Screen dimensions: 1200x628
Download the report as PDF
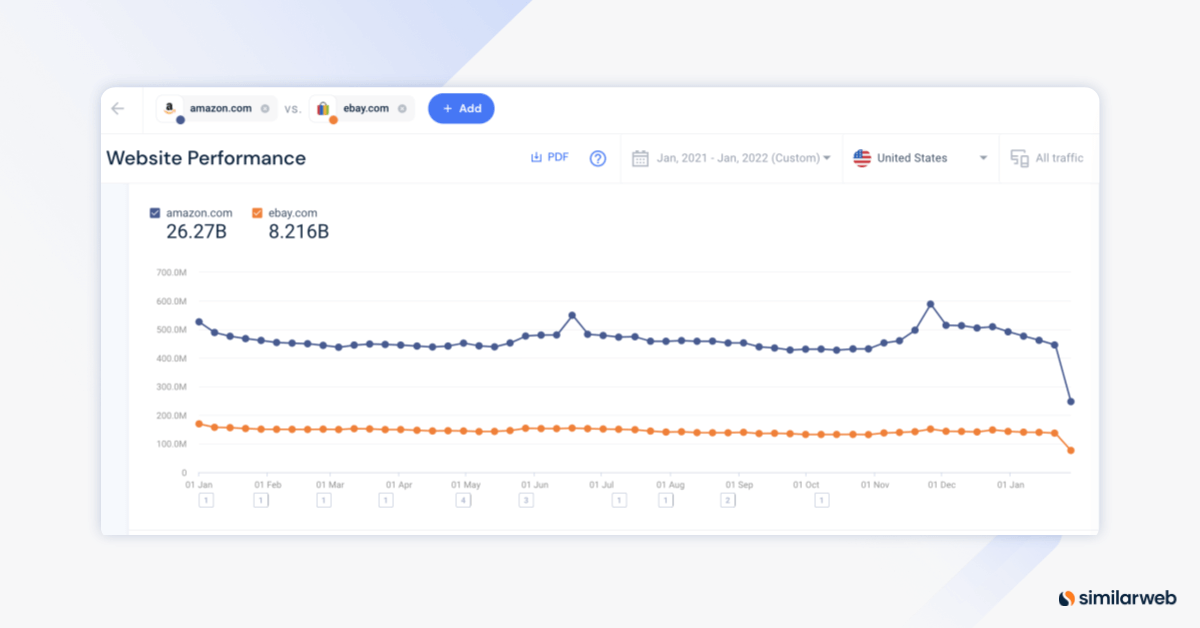549,157
